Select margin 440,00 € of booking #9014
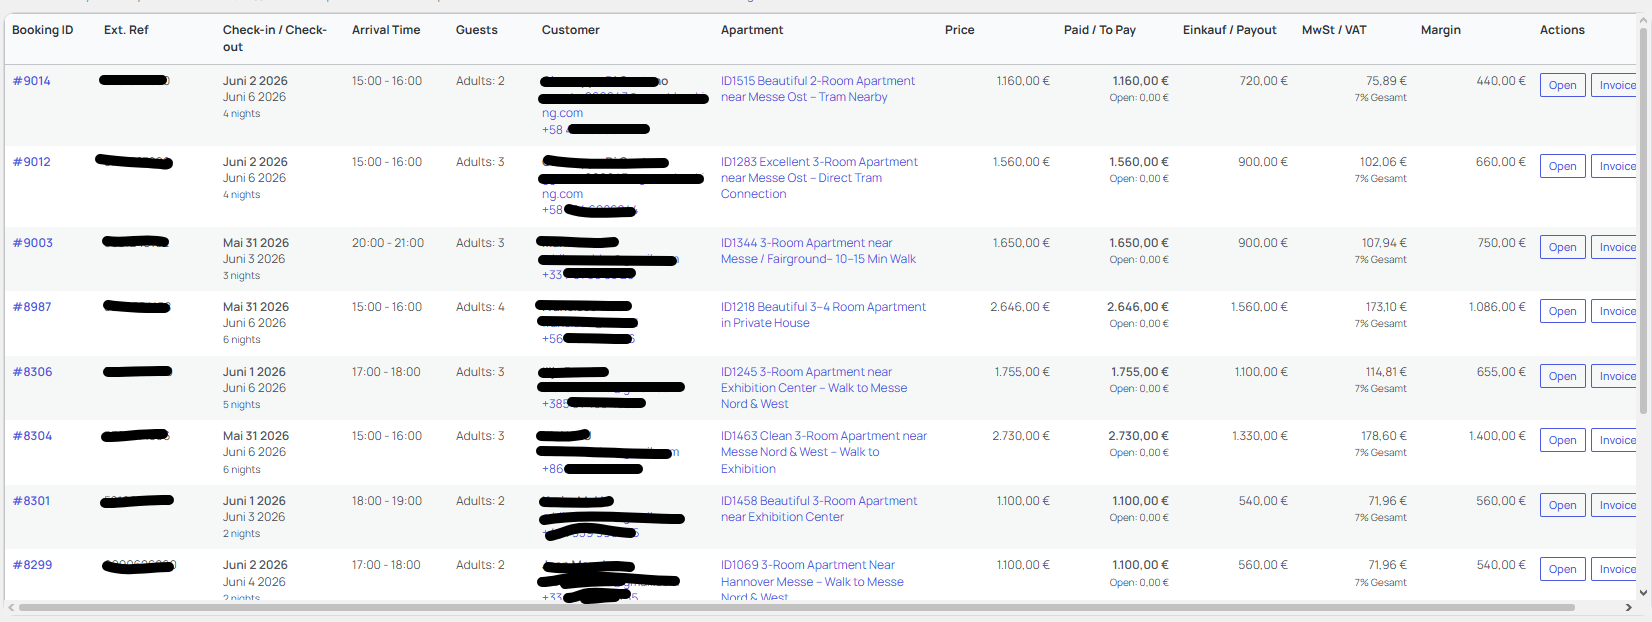This screenshot has width=1652, height=622. (1501, 81)
